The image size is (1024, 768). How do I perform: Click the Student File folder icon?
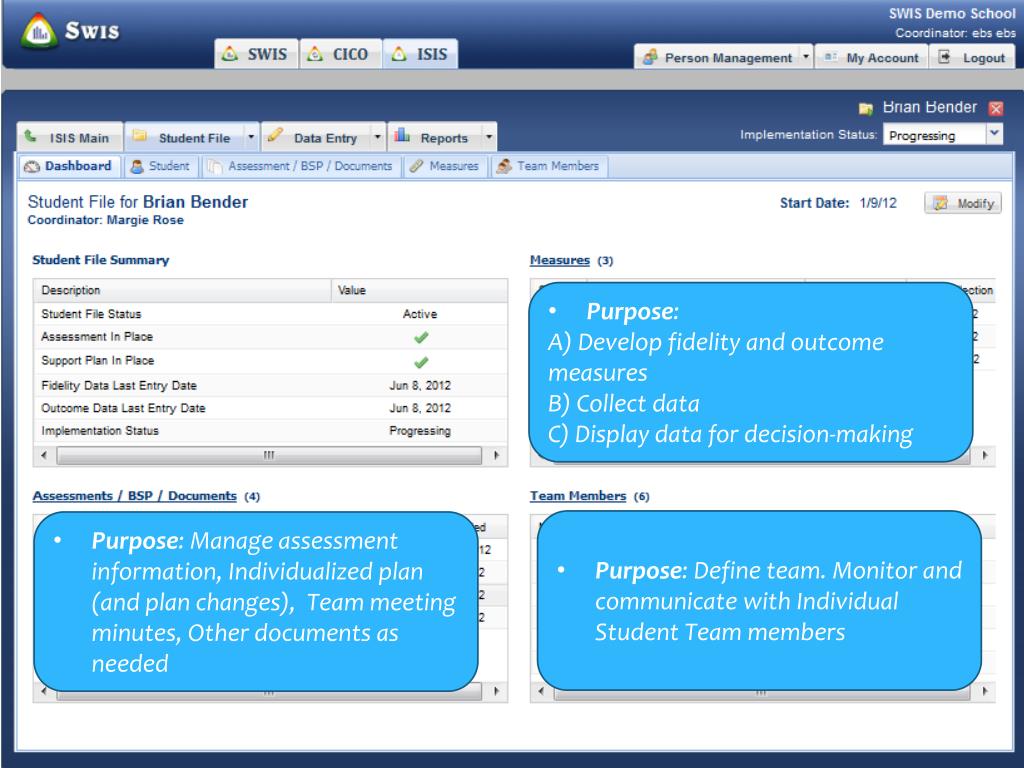click(140, 135)
